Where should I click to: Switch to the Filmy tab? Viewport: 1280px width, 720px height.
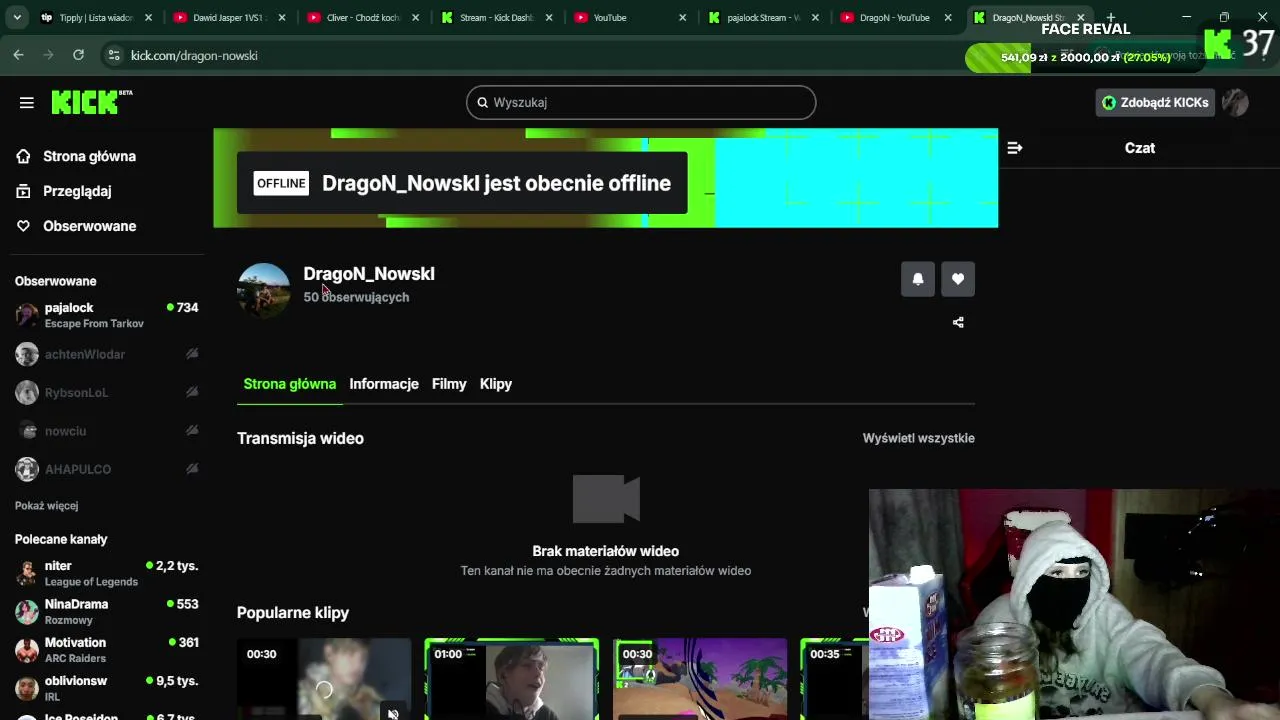(449, 384)
